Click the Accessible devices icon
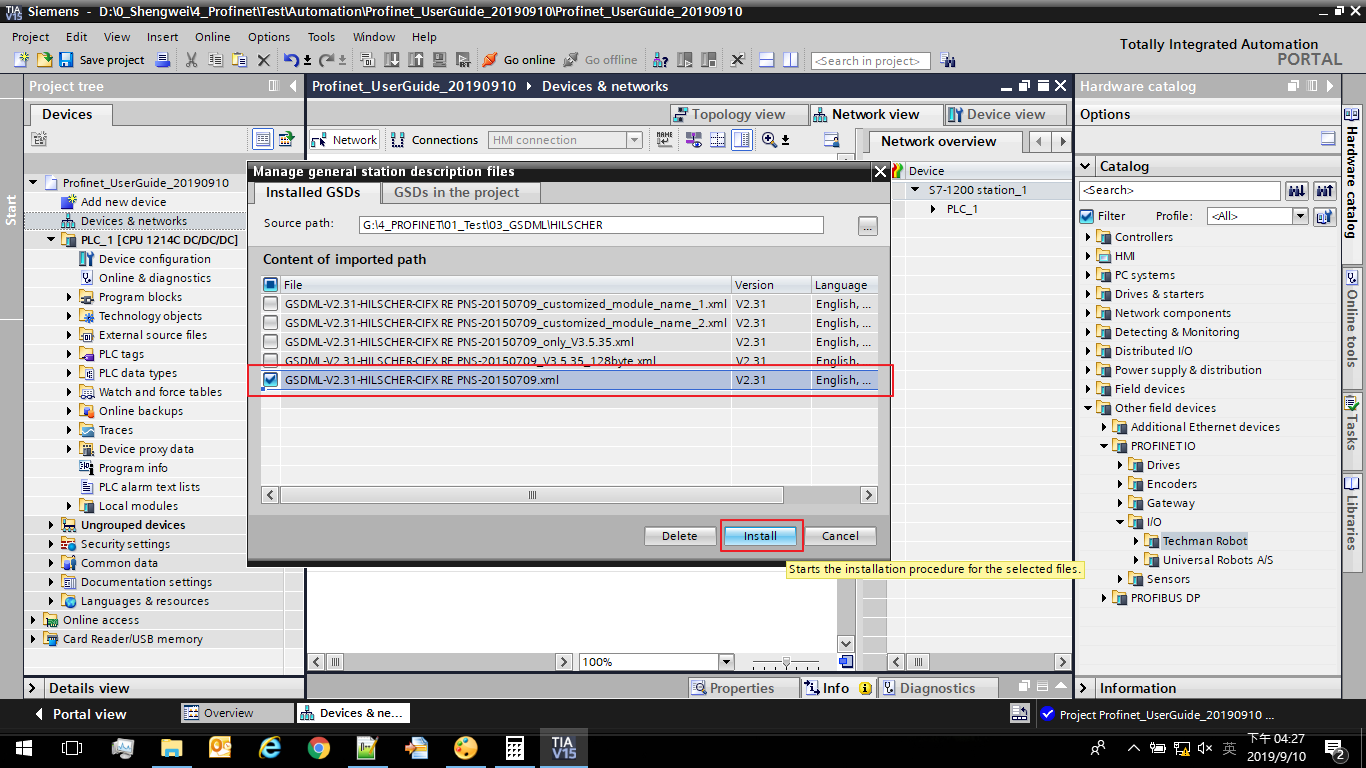The height and width of the screenshot is (768, 1366). click(x=661, y=60)
